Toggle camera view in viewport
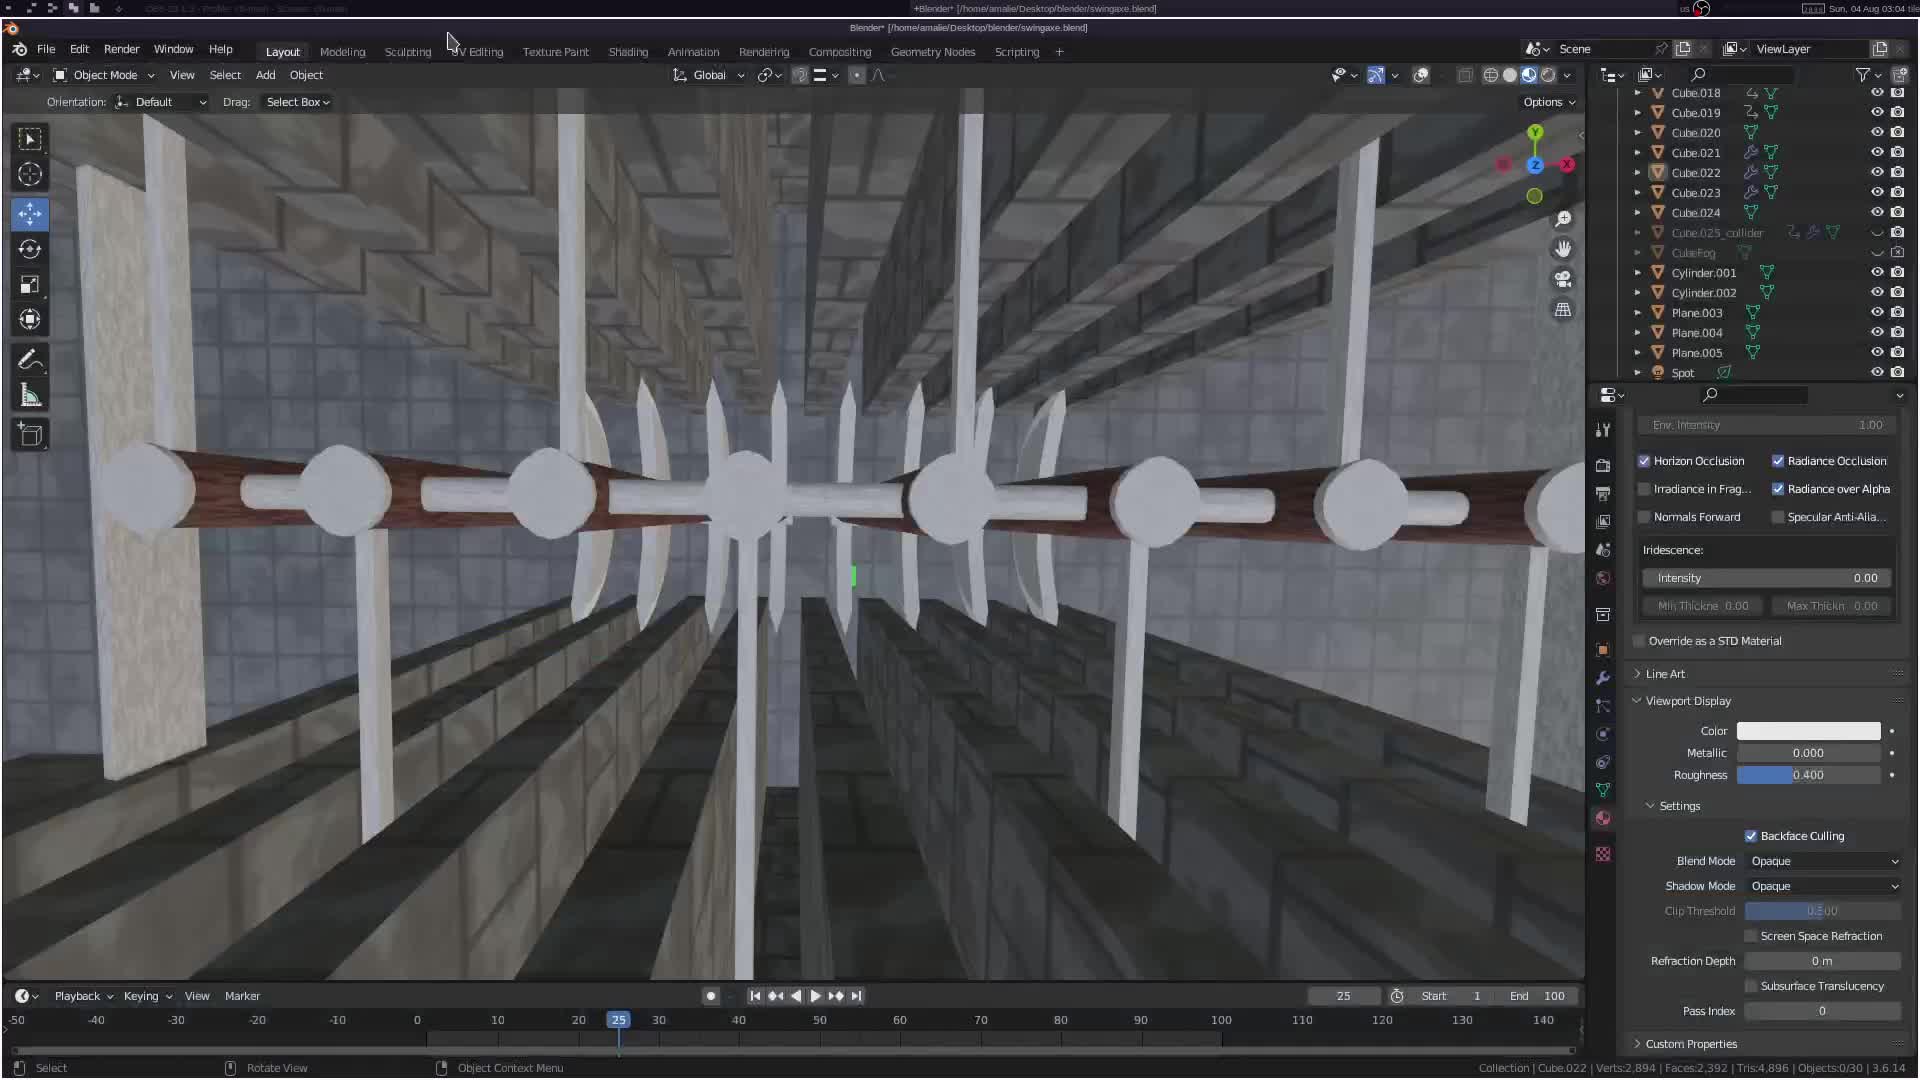Screen dimensions: 1920x1080 point(1563,279)
